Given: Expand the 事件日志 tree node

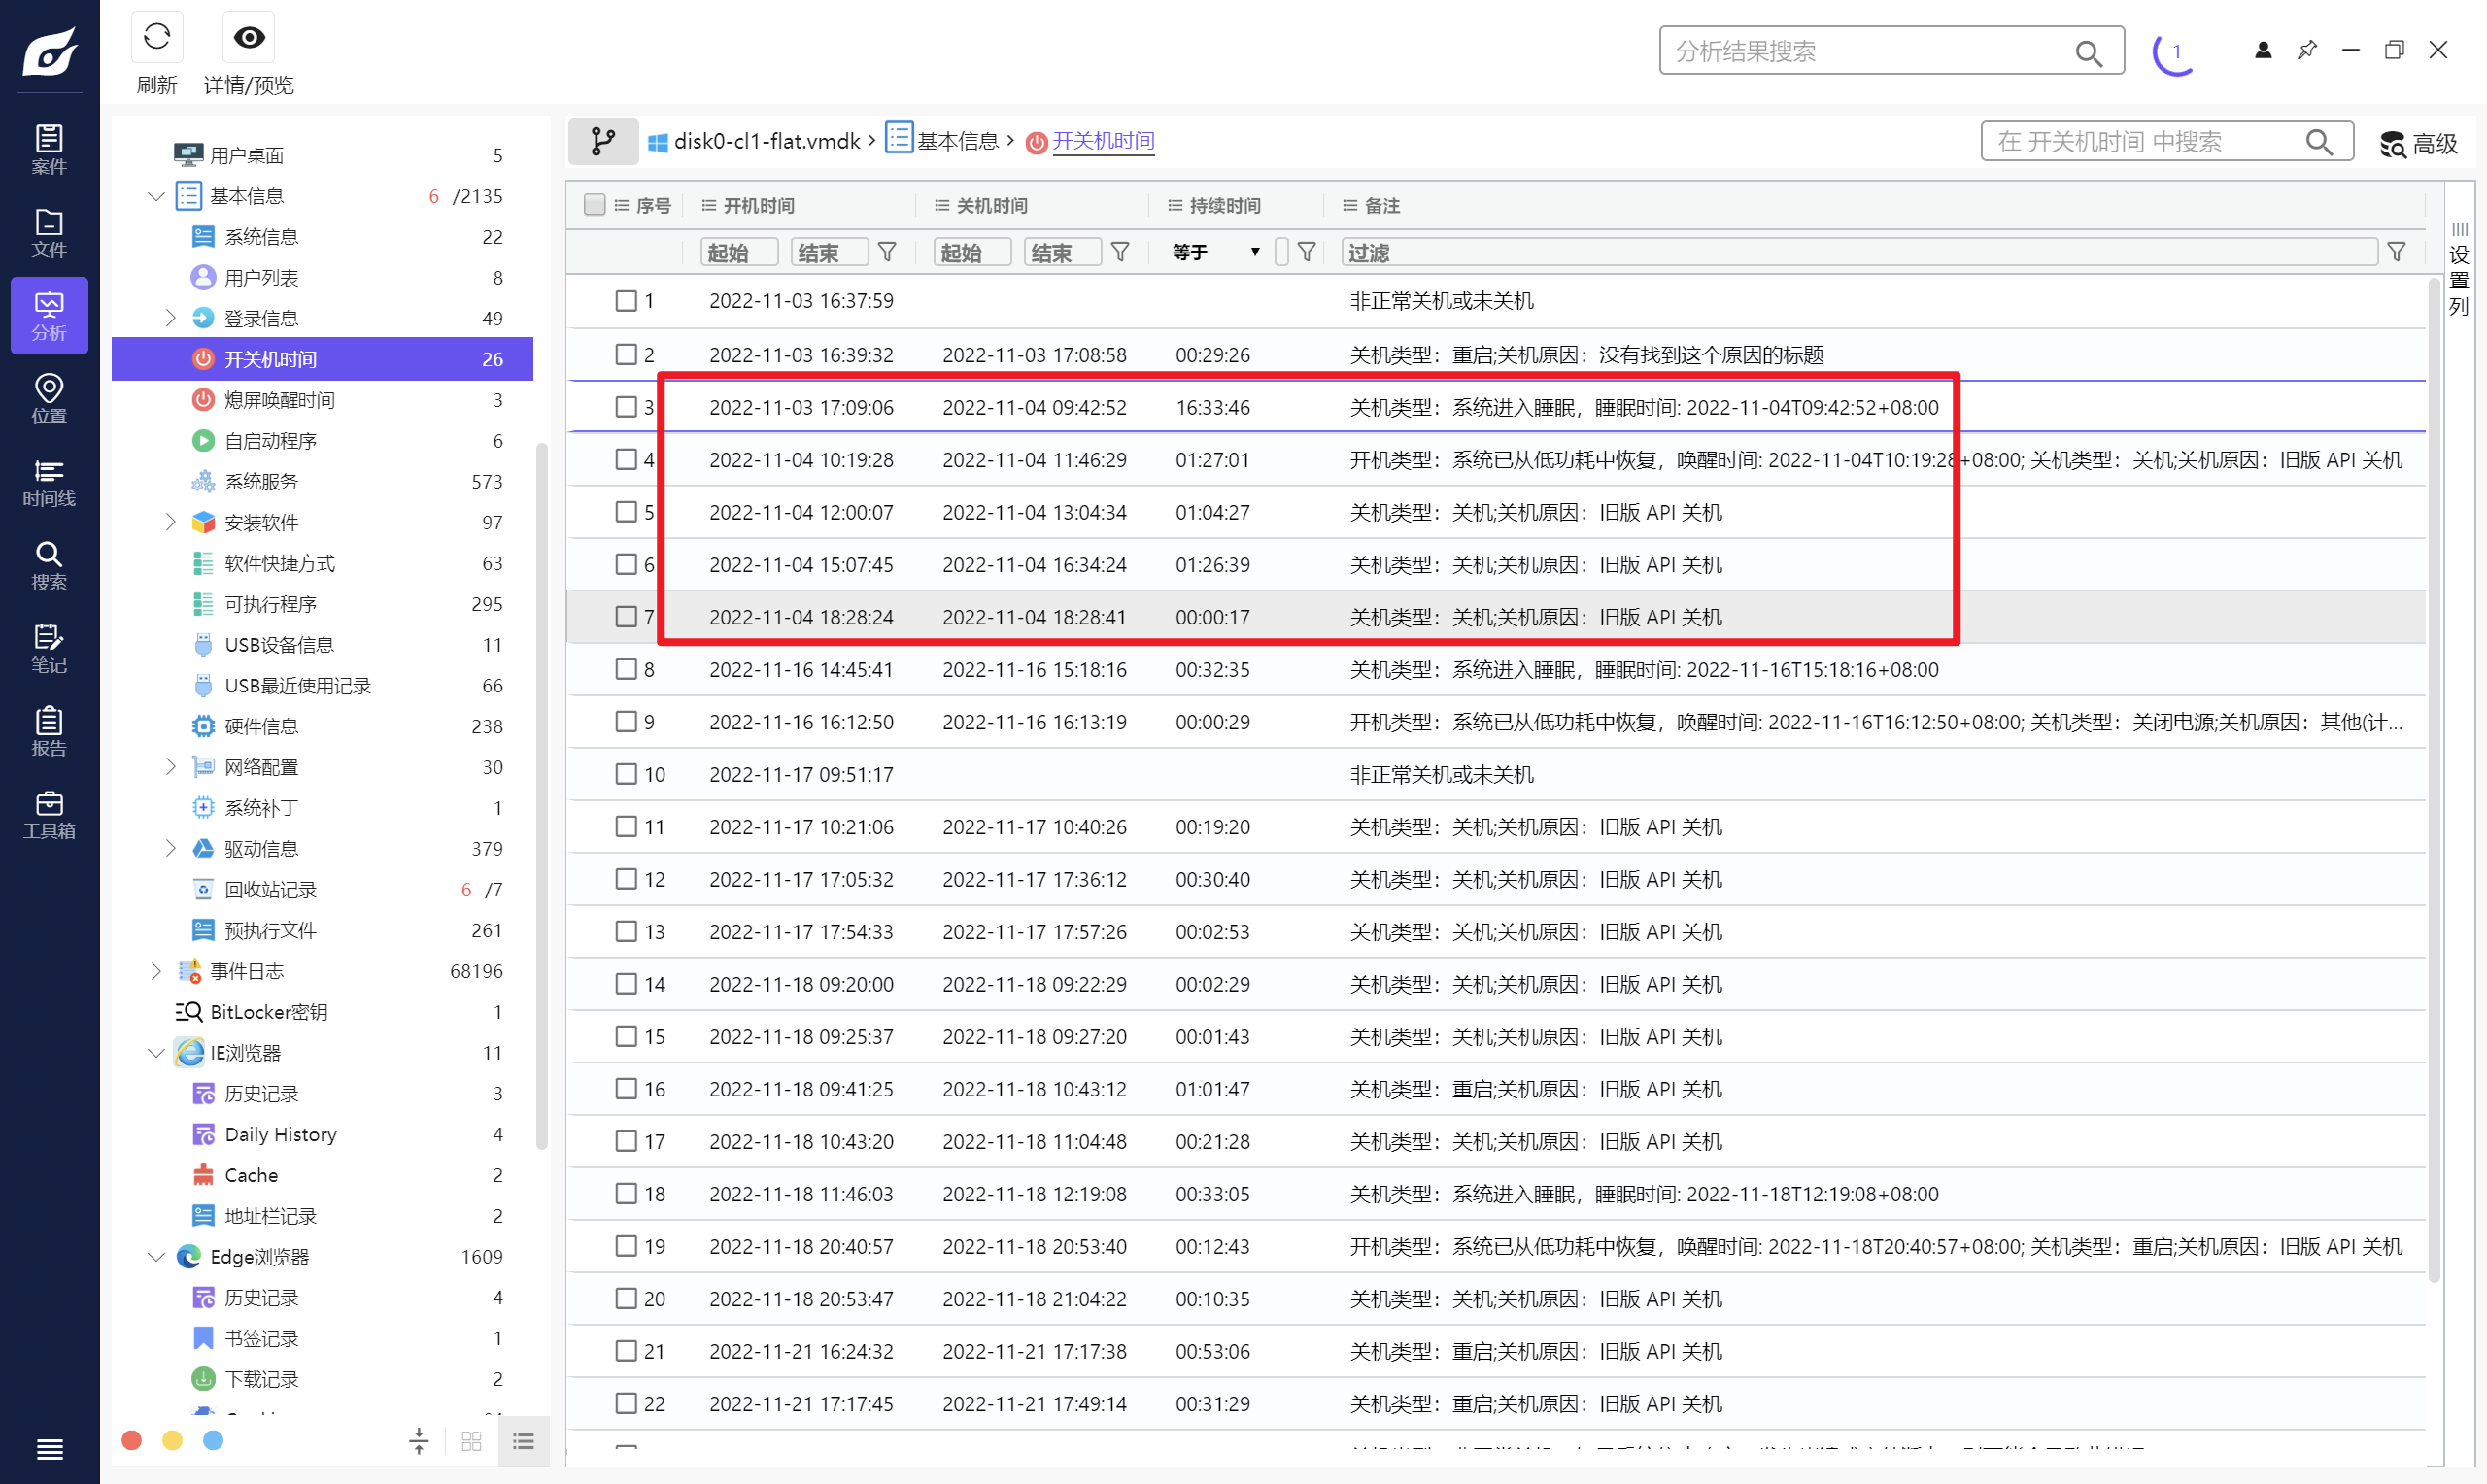Looking at the screenshot, I should pos(156,971).
